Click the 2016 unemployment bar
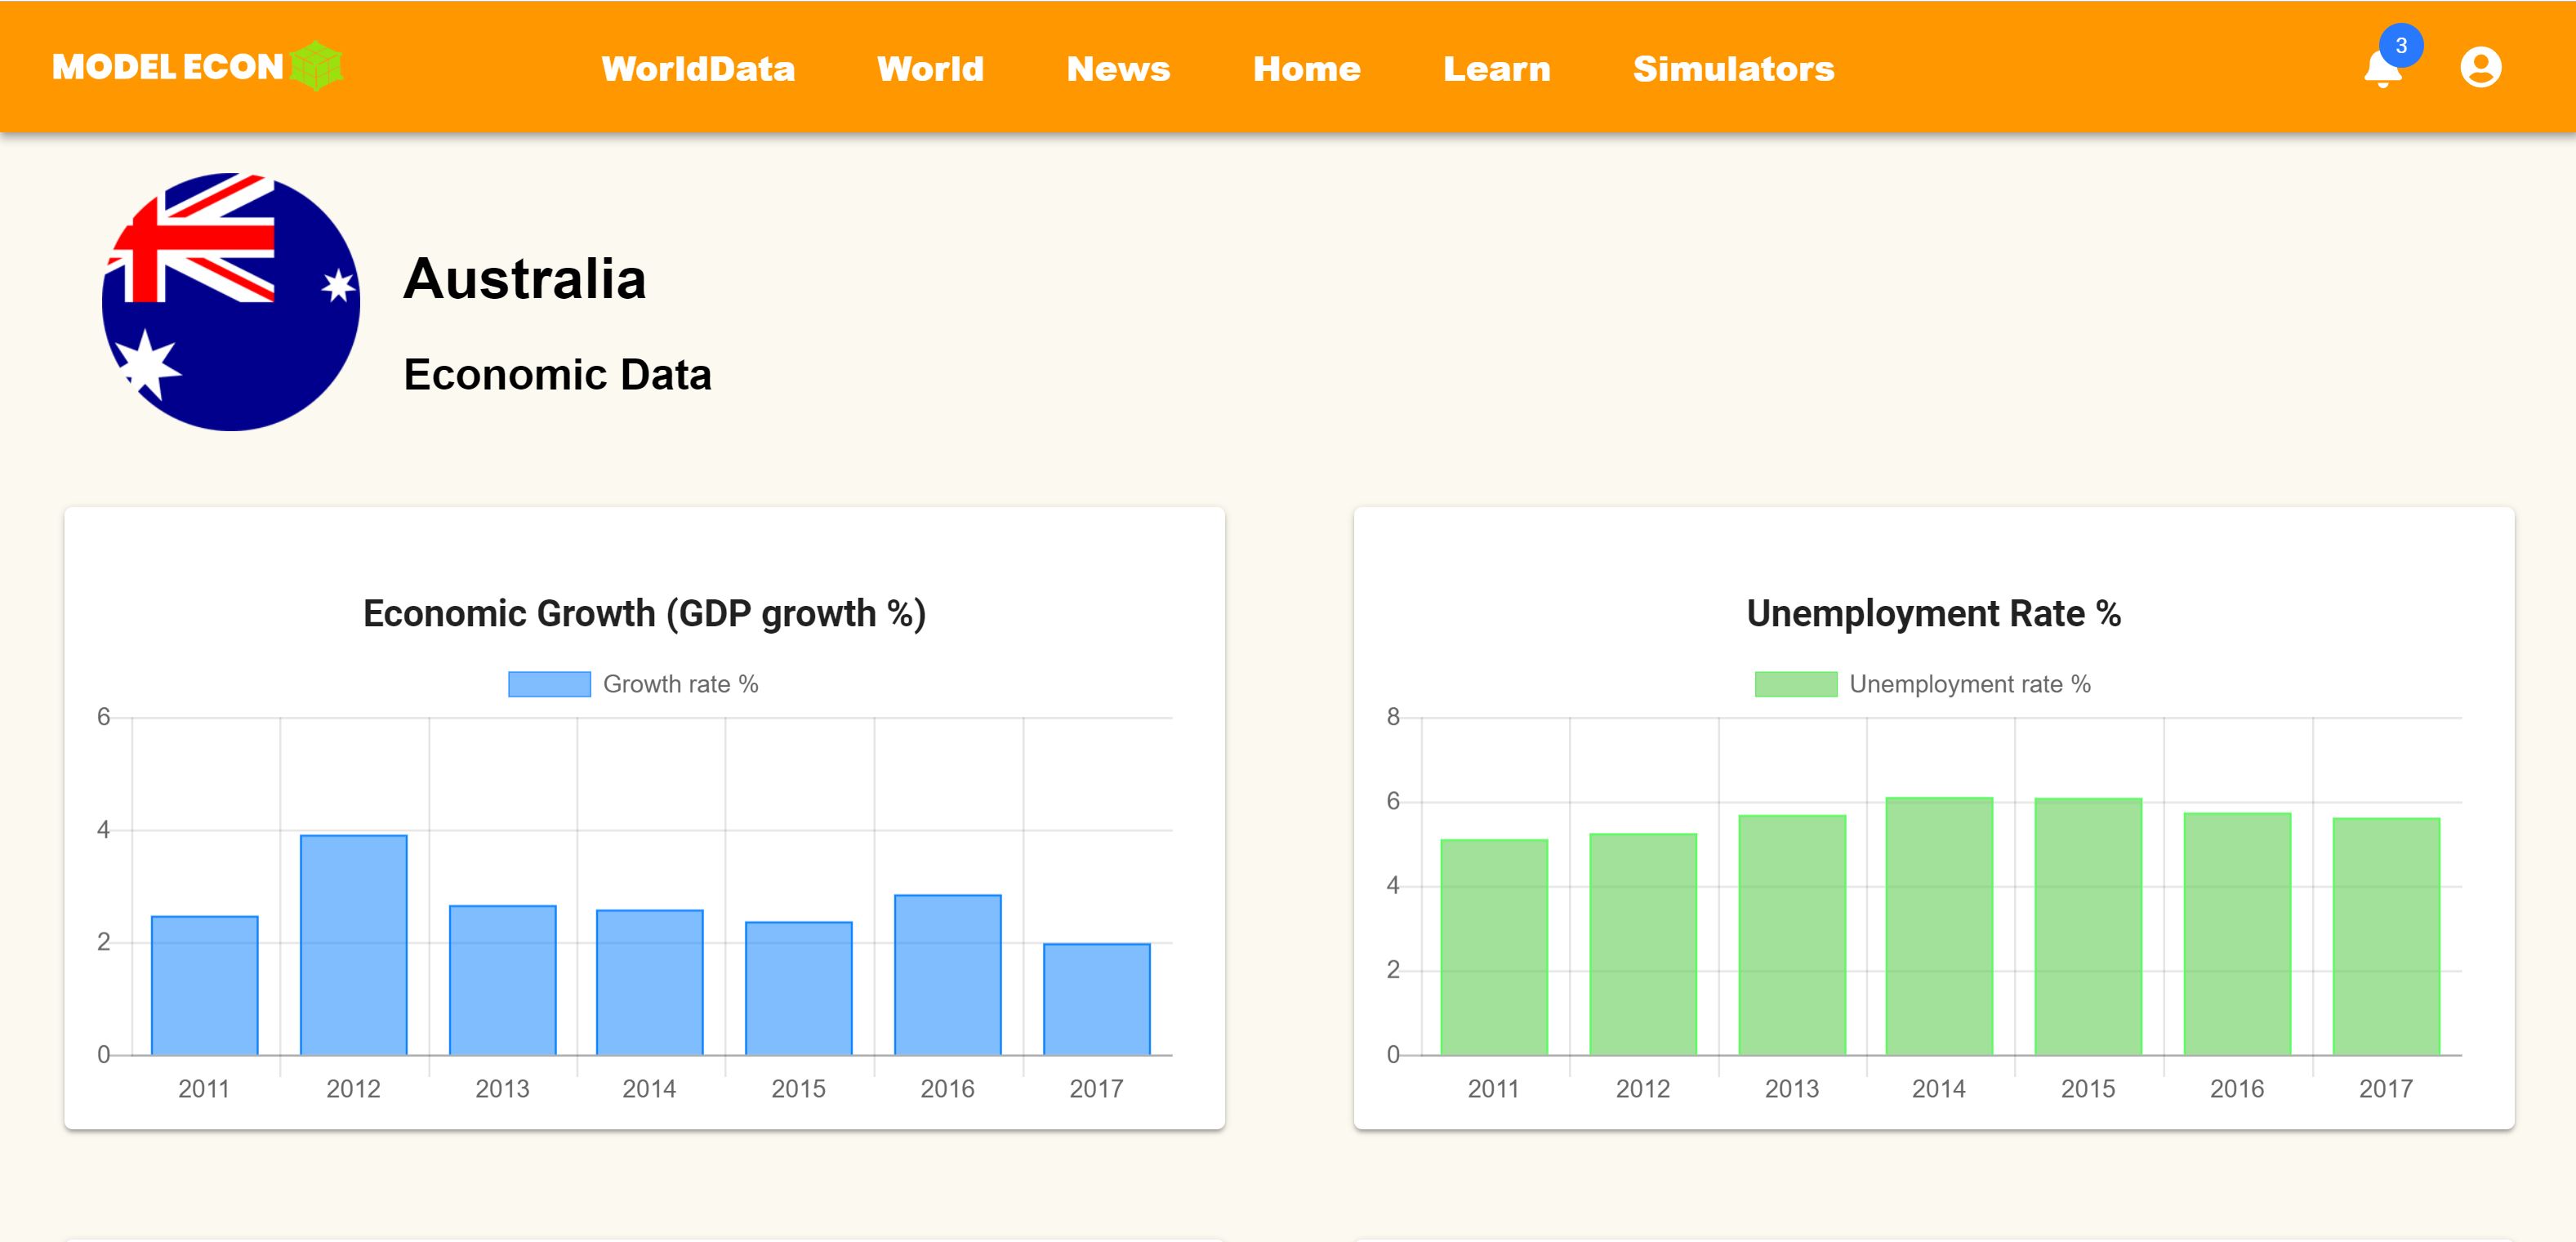This screenshot has width=2576, height=1242. tap(2237, 934)
